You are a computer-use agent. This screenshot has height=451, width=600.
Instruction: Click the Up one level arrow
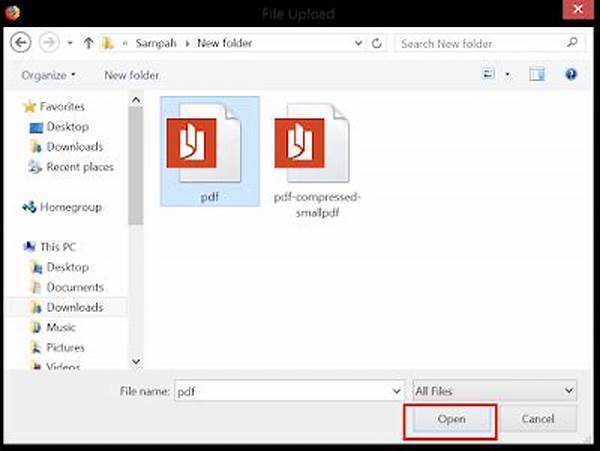pos(89,44)
